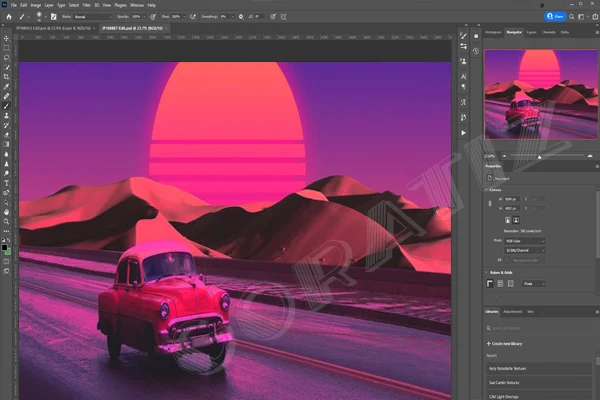
Task: Select the Brush tool in the left toolbar
Action: (x=6, y=106)
